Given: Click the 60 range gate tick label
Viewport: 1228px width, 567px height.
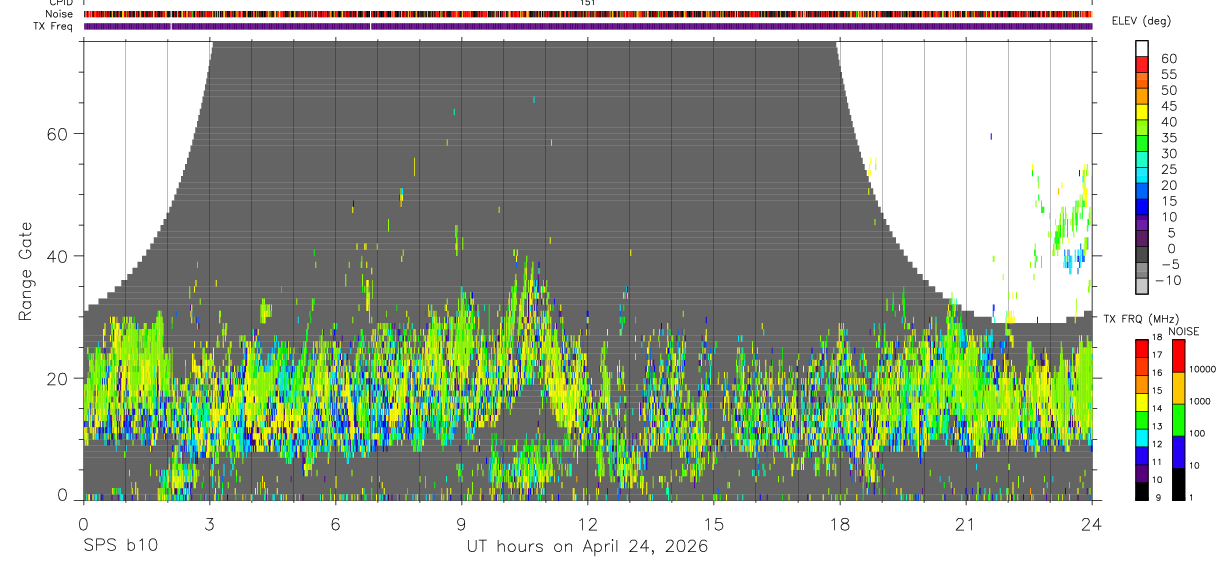Looking at the screenshot, I should click(57, 134).
